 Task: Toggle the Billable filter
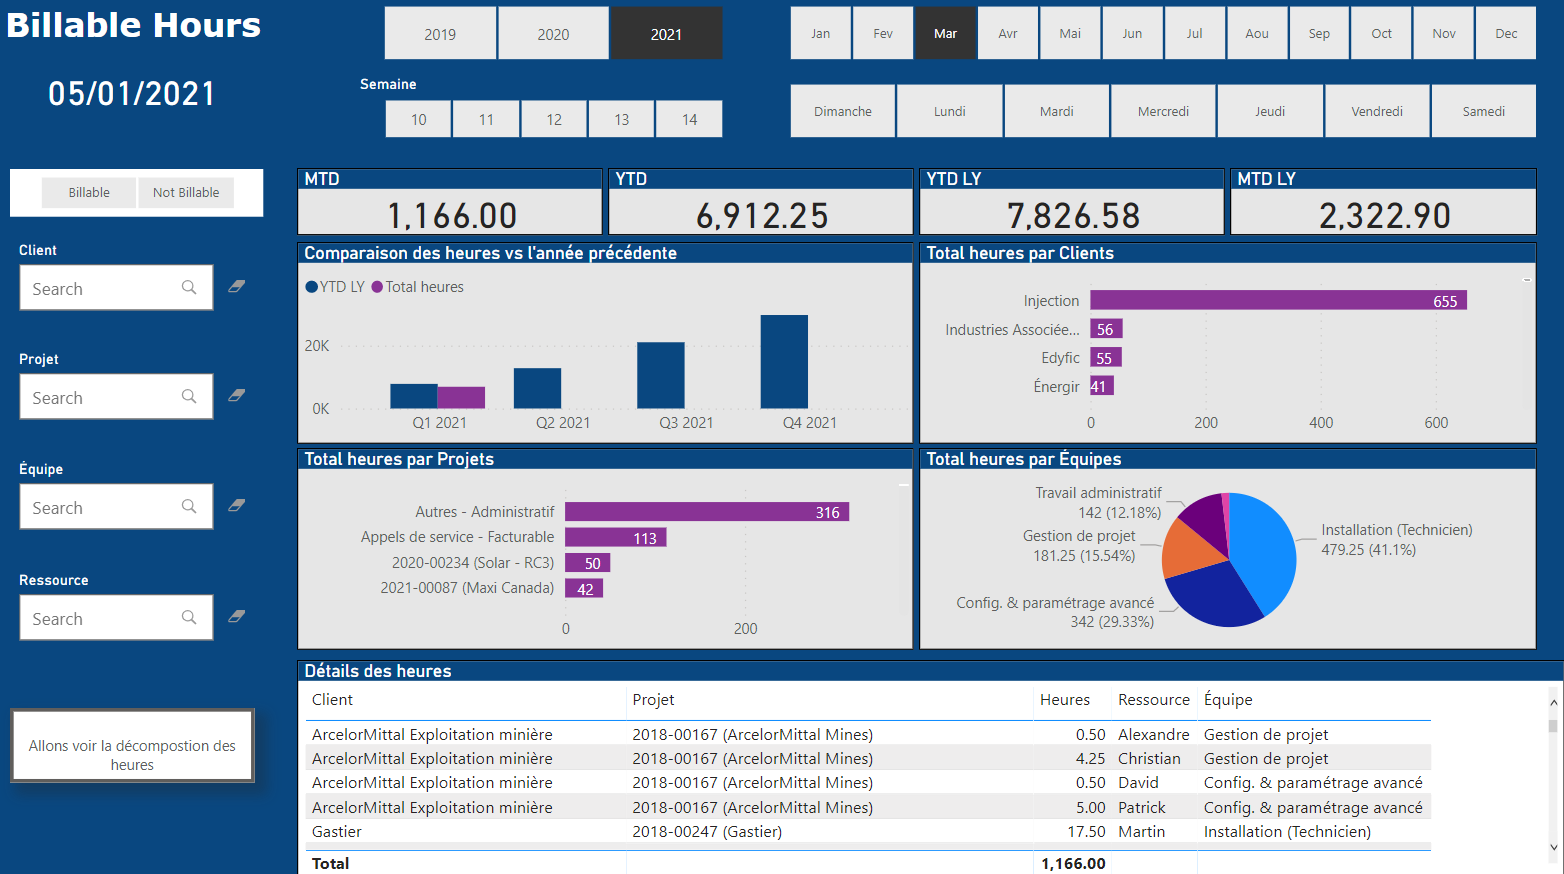tap(89, 193)
